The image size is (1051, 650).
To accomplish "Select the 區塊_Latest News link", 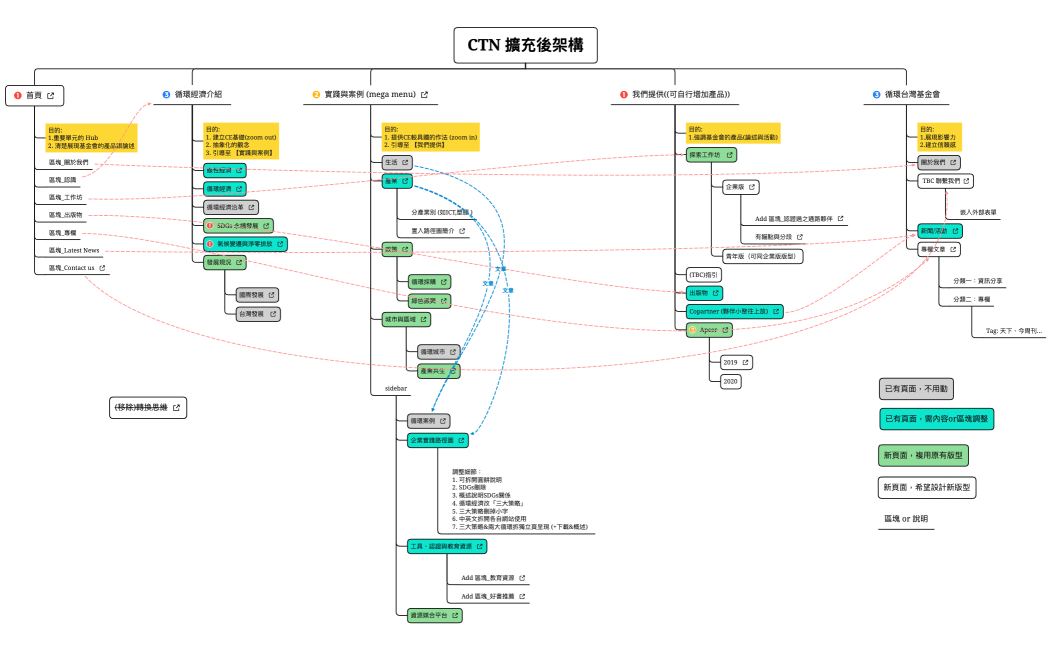I will click(x=72, y=250).
